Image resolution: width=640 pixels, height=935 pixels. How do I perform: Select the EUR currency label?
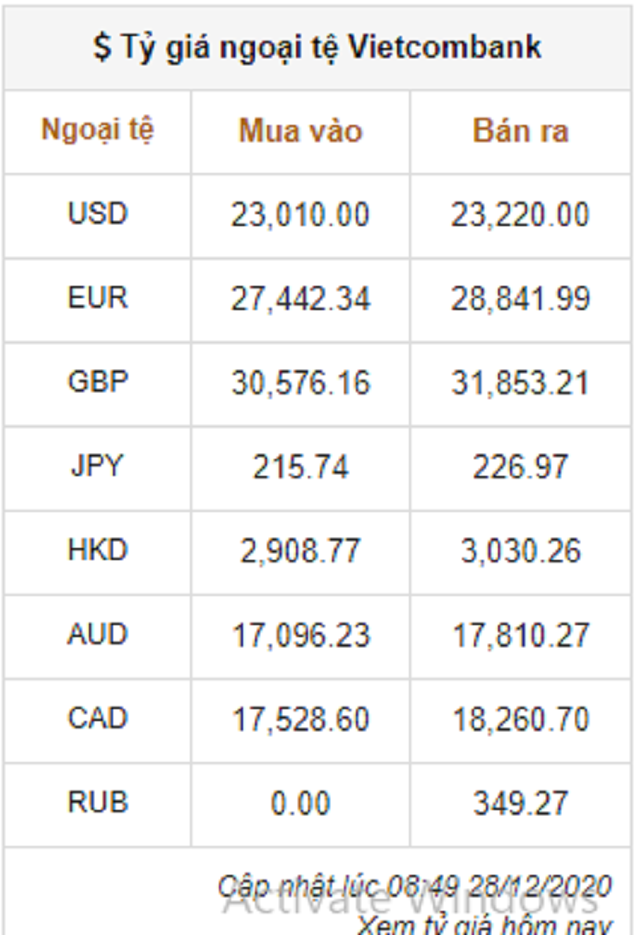pyautogui.click(x=97, y=298)
